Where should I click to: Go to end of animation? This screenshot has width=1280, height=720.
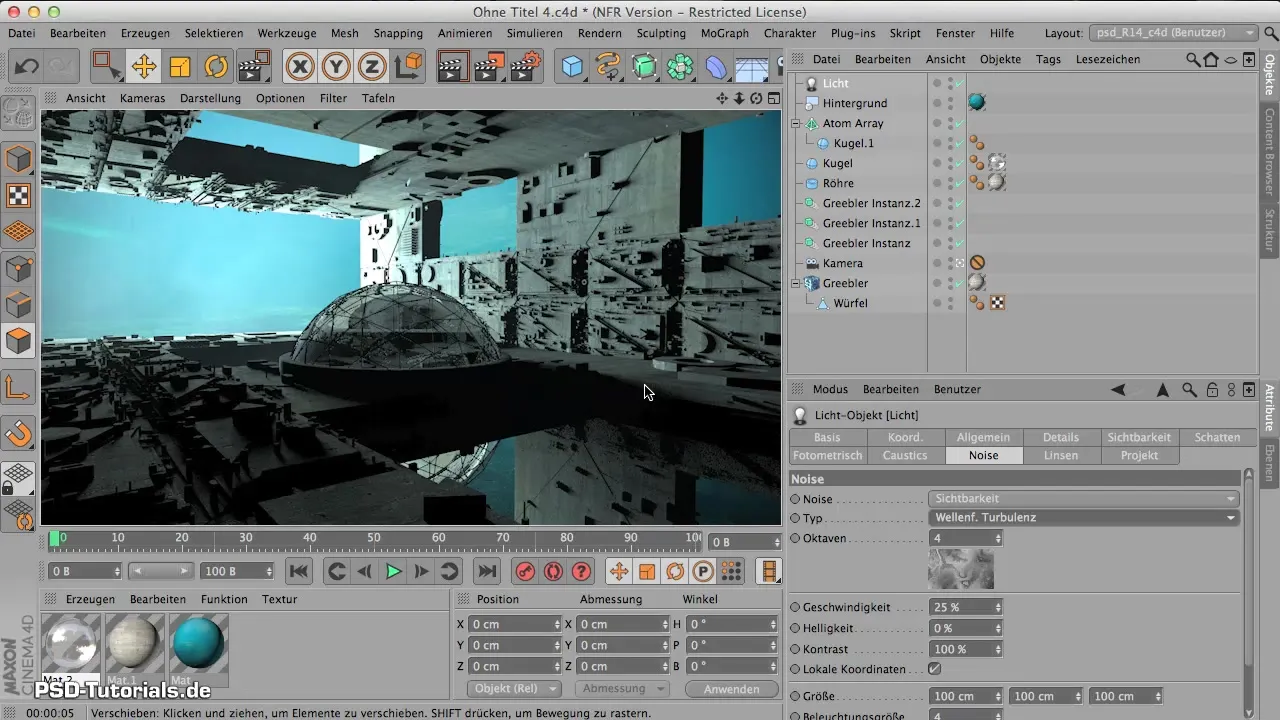tap(487, 571)
